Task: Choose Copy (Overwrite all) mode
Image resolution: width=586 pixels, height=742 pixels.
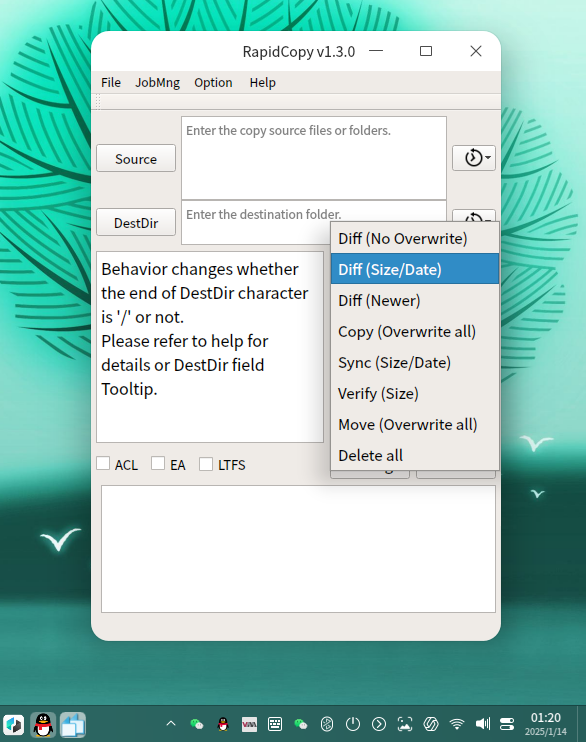Action: (415, 331)
